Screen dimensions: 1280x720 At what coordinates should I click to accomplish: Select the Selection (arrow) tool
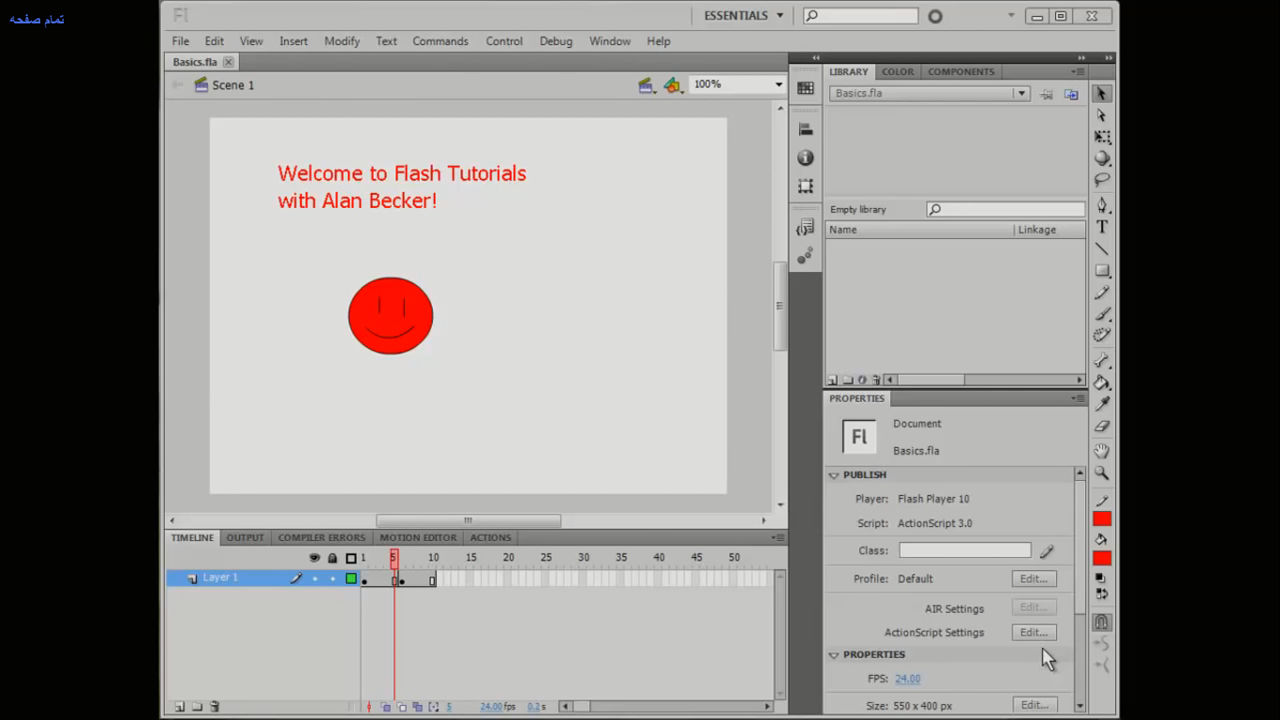point(1101,93)
